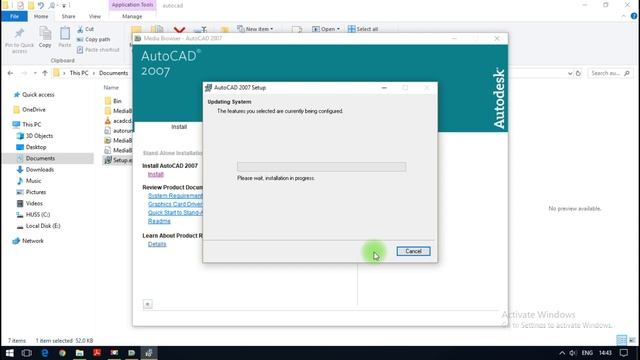Go up one folder with Up arrow
640x360 pixels.
tap(45, 73)
